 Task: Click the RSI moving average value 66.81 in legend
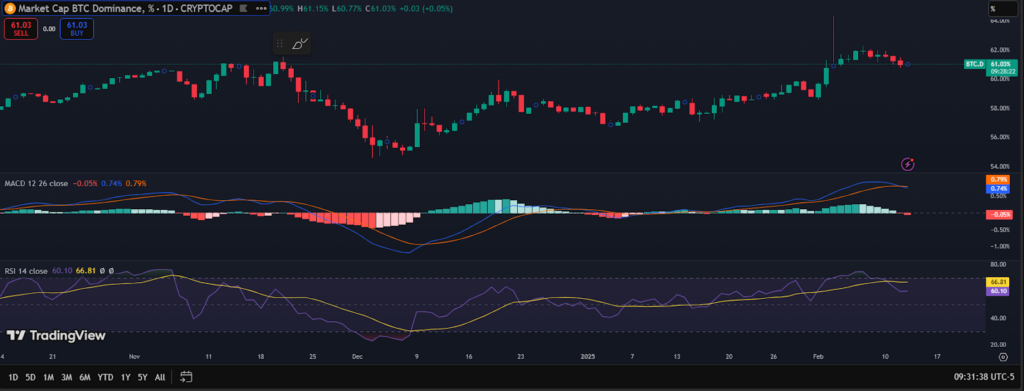click(x=86, y=270)
